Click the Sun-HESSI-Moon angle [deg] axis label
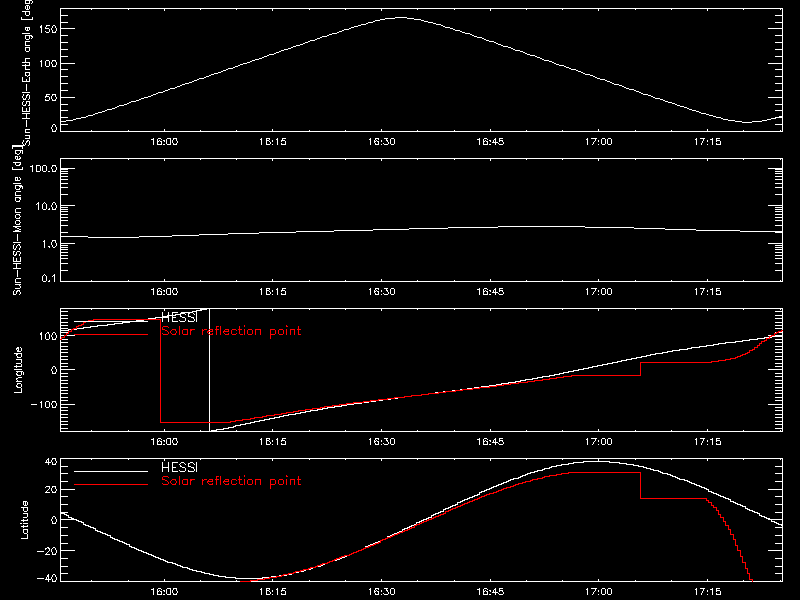 click(x=17, y=220)
